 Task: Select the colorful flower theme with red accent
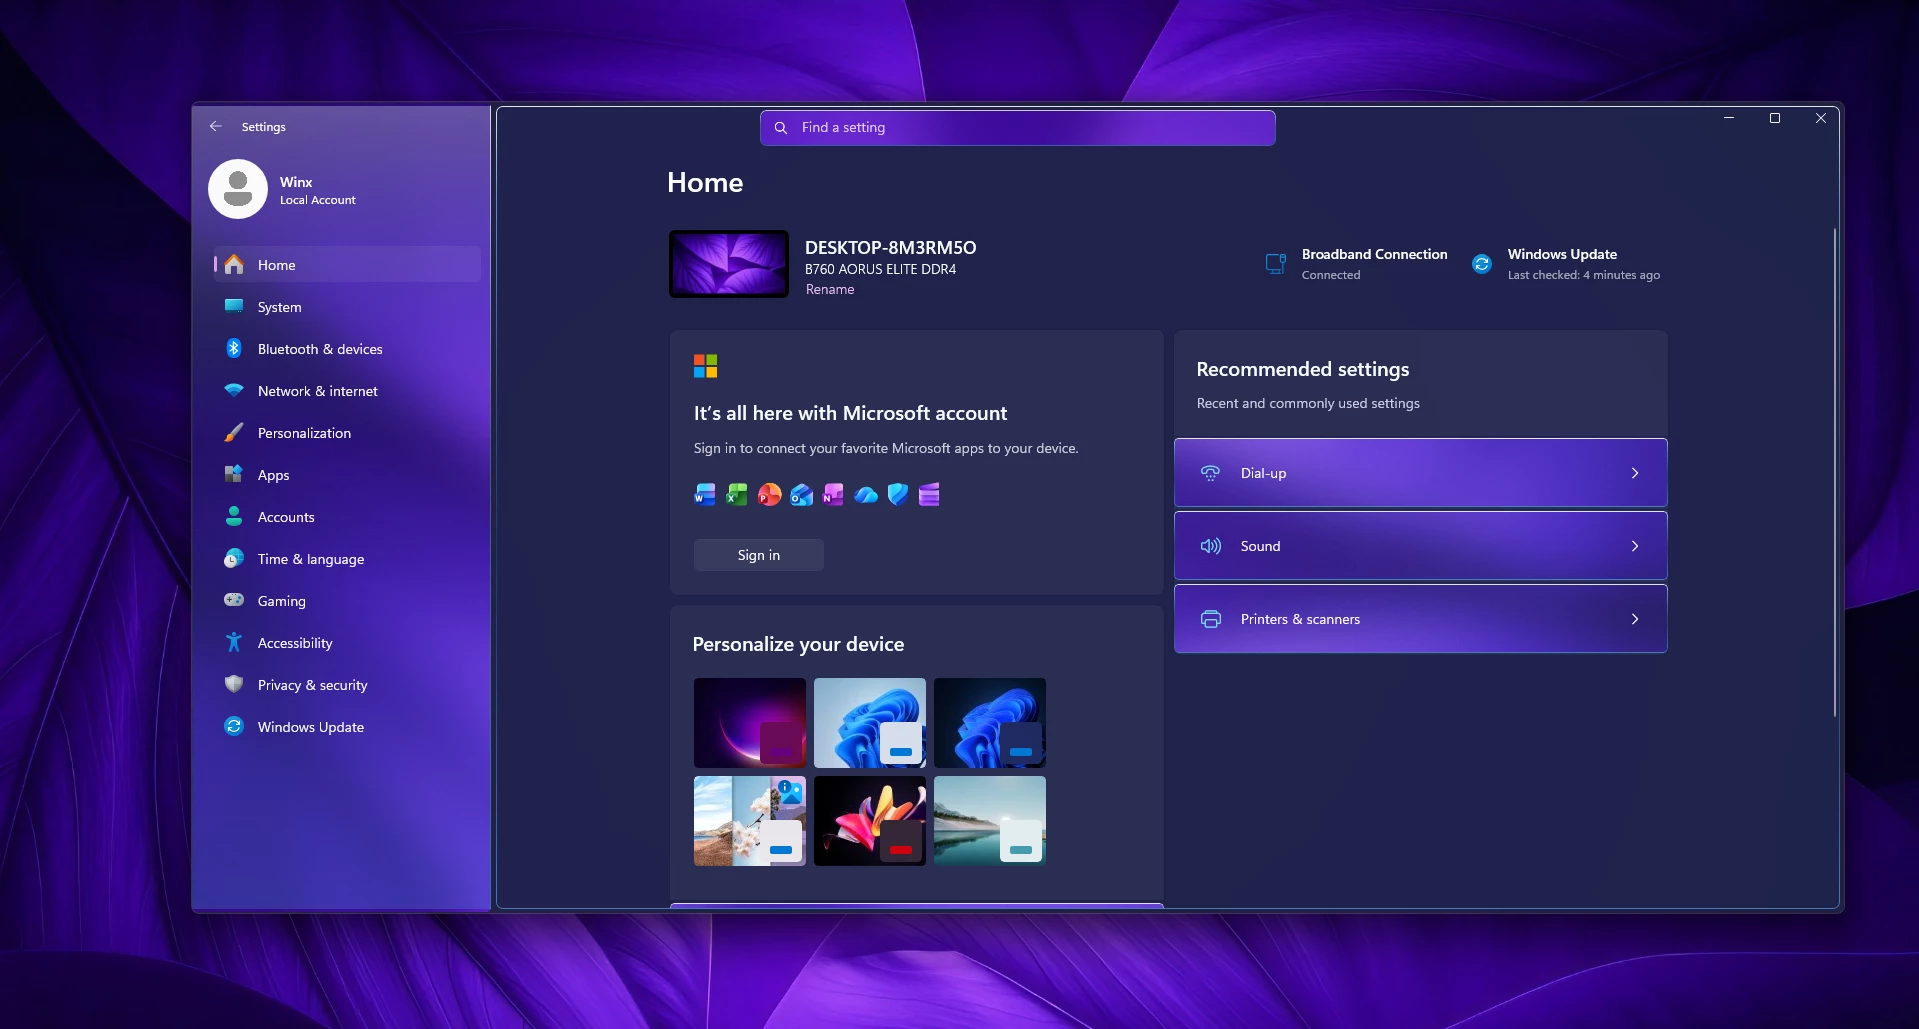pyautogui.click(x=870, y=821)
